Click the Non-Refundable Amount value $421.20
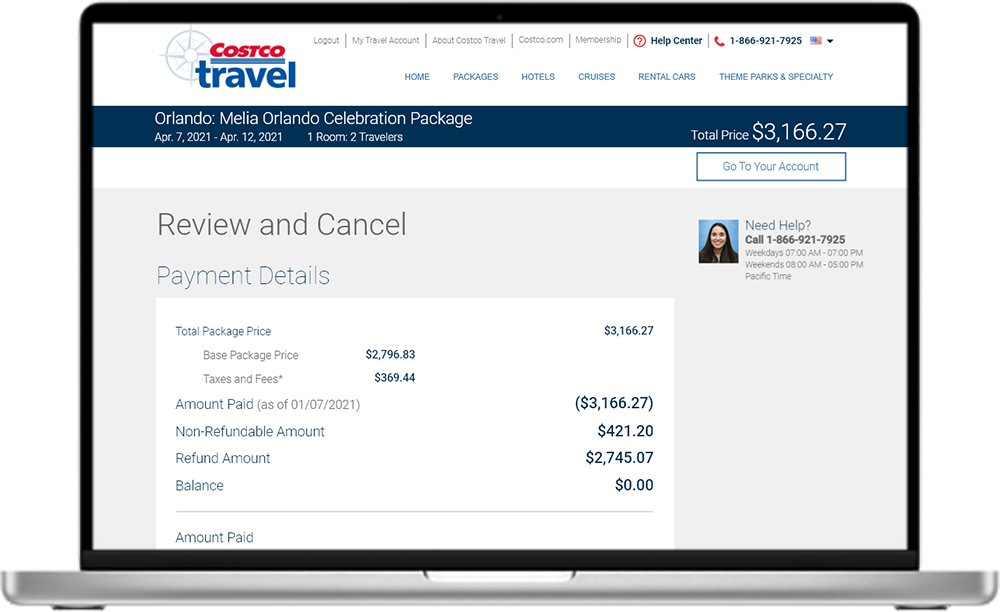This screenshot has width=1000, height=612. coord(625,431)
